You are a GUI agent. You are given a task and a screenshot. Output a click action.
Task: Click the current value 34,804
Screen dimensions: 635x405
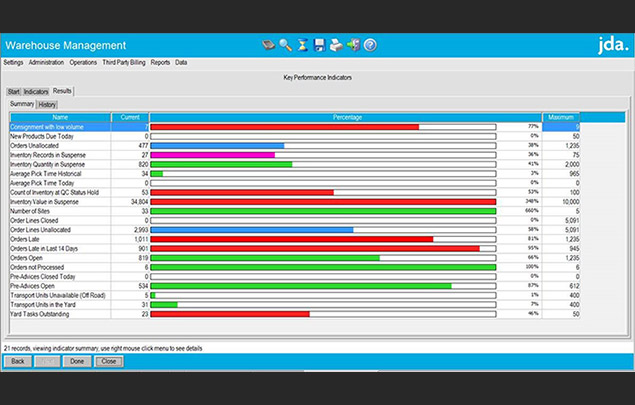click(140, 202)
